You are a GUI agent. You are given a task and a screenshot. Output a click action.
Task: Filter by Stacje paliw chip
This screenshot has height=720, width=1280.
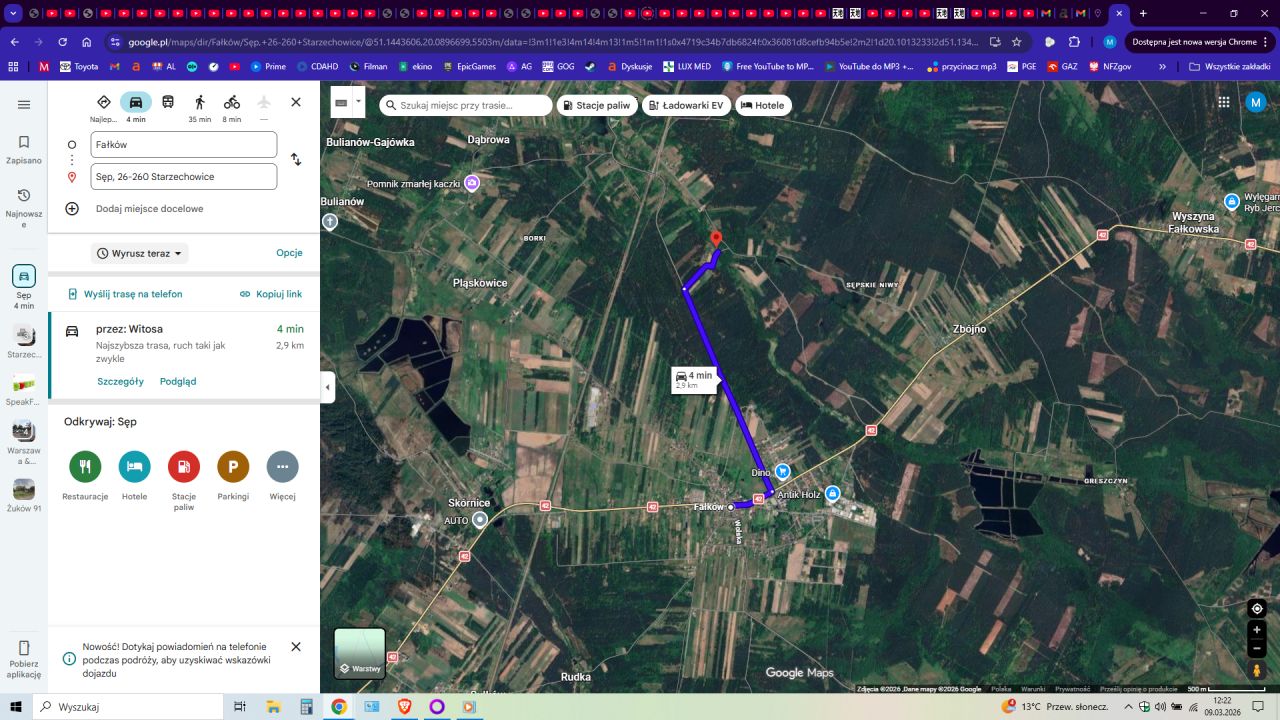point(596,105)
